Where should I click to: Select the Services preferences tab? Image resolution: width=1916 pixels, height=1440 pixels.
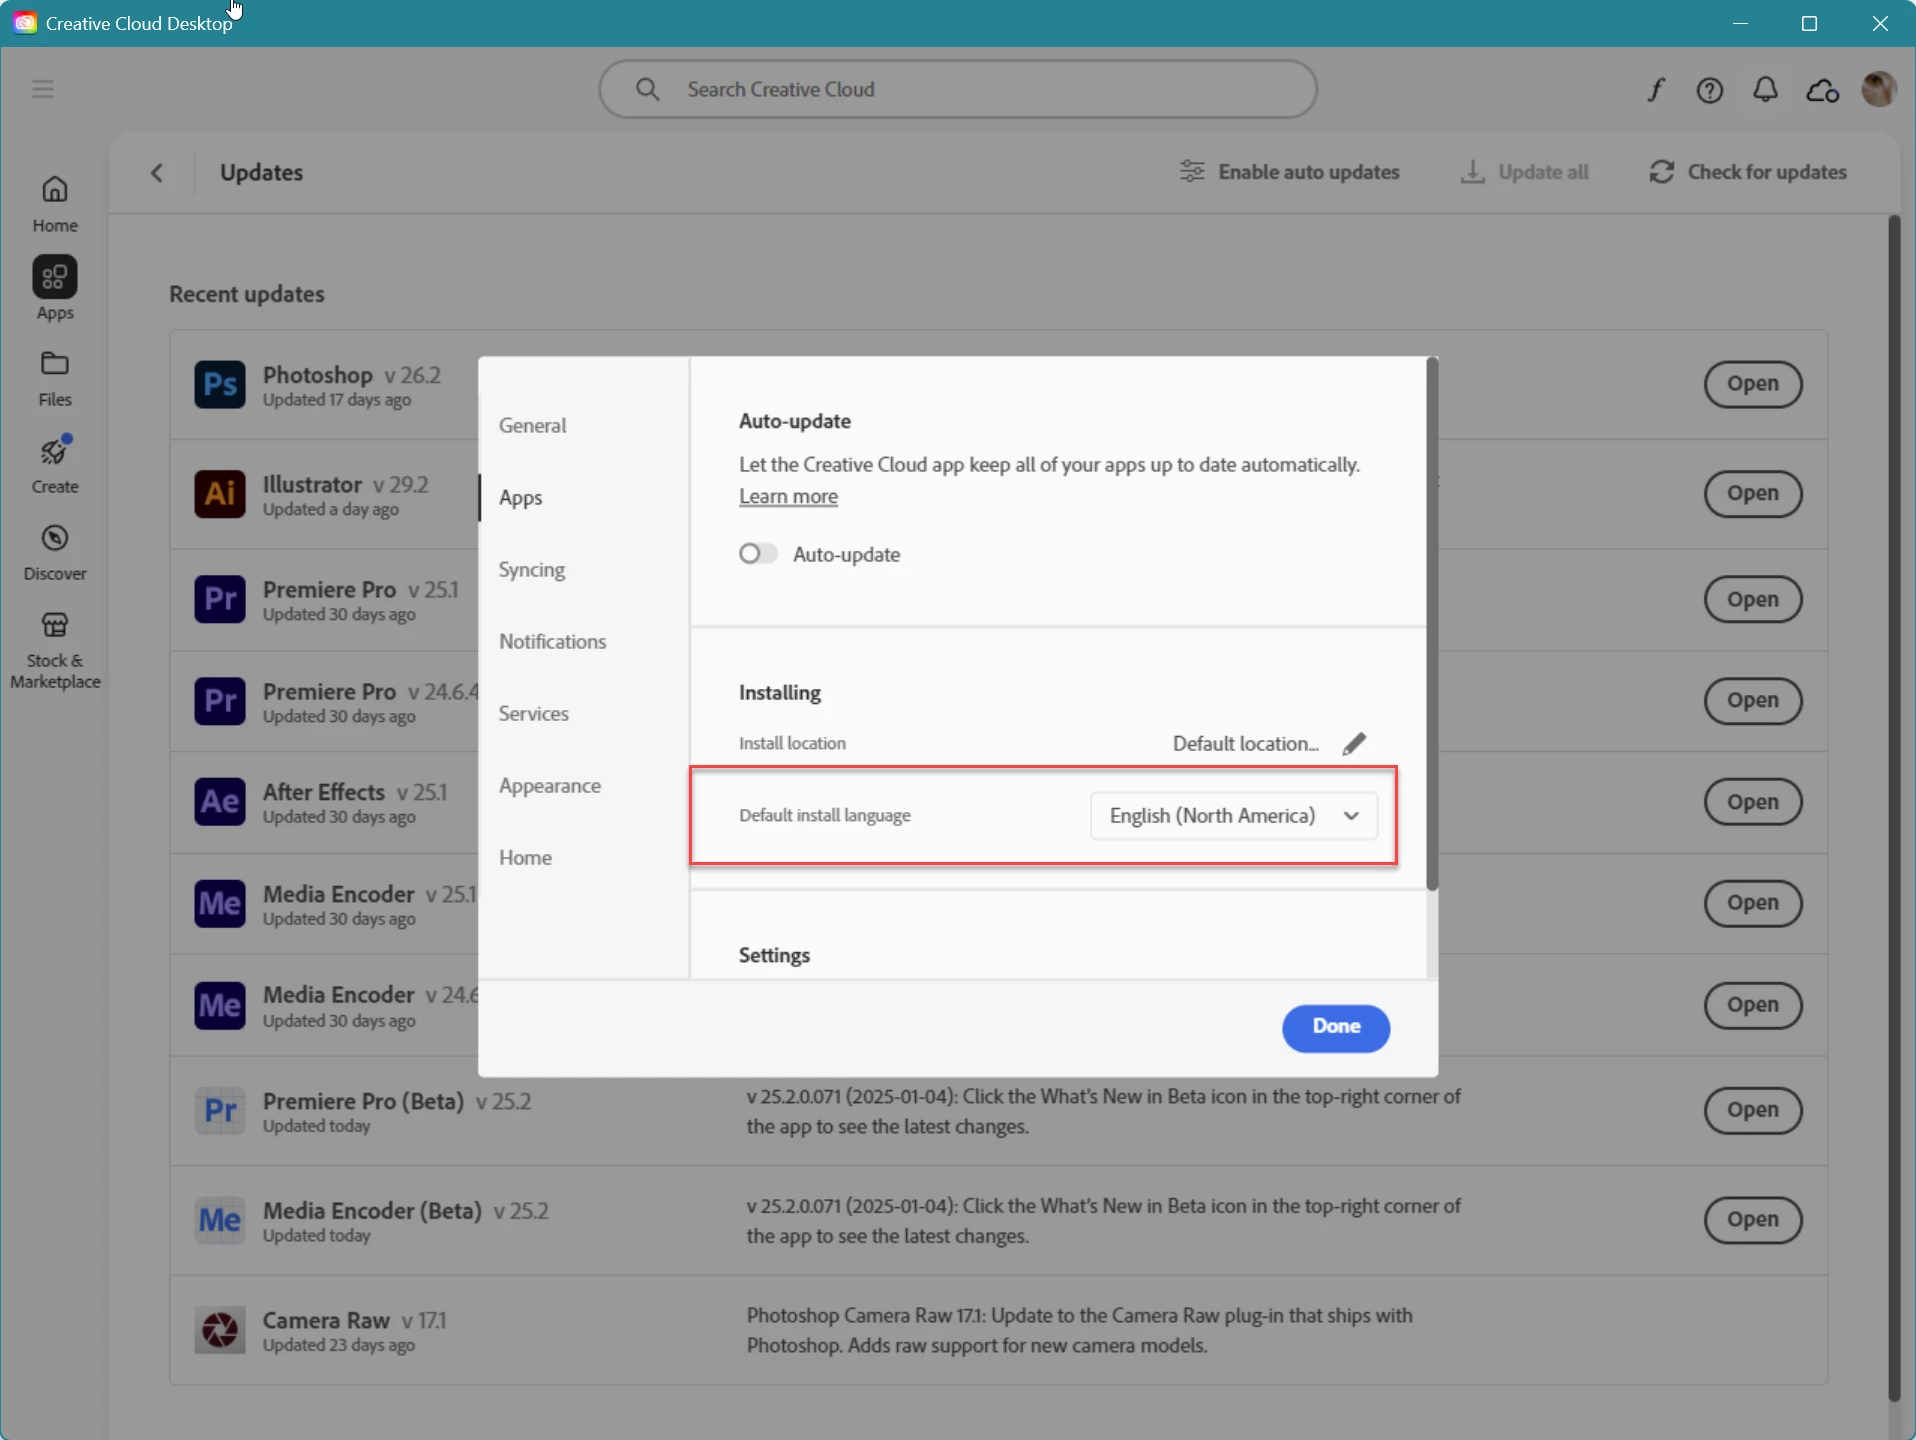pyautogui.click(x=534, y=714)
